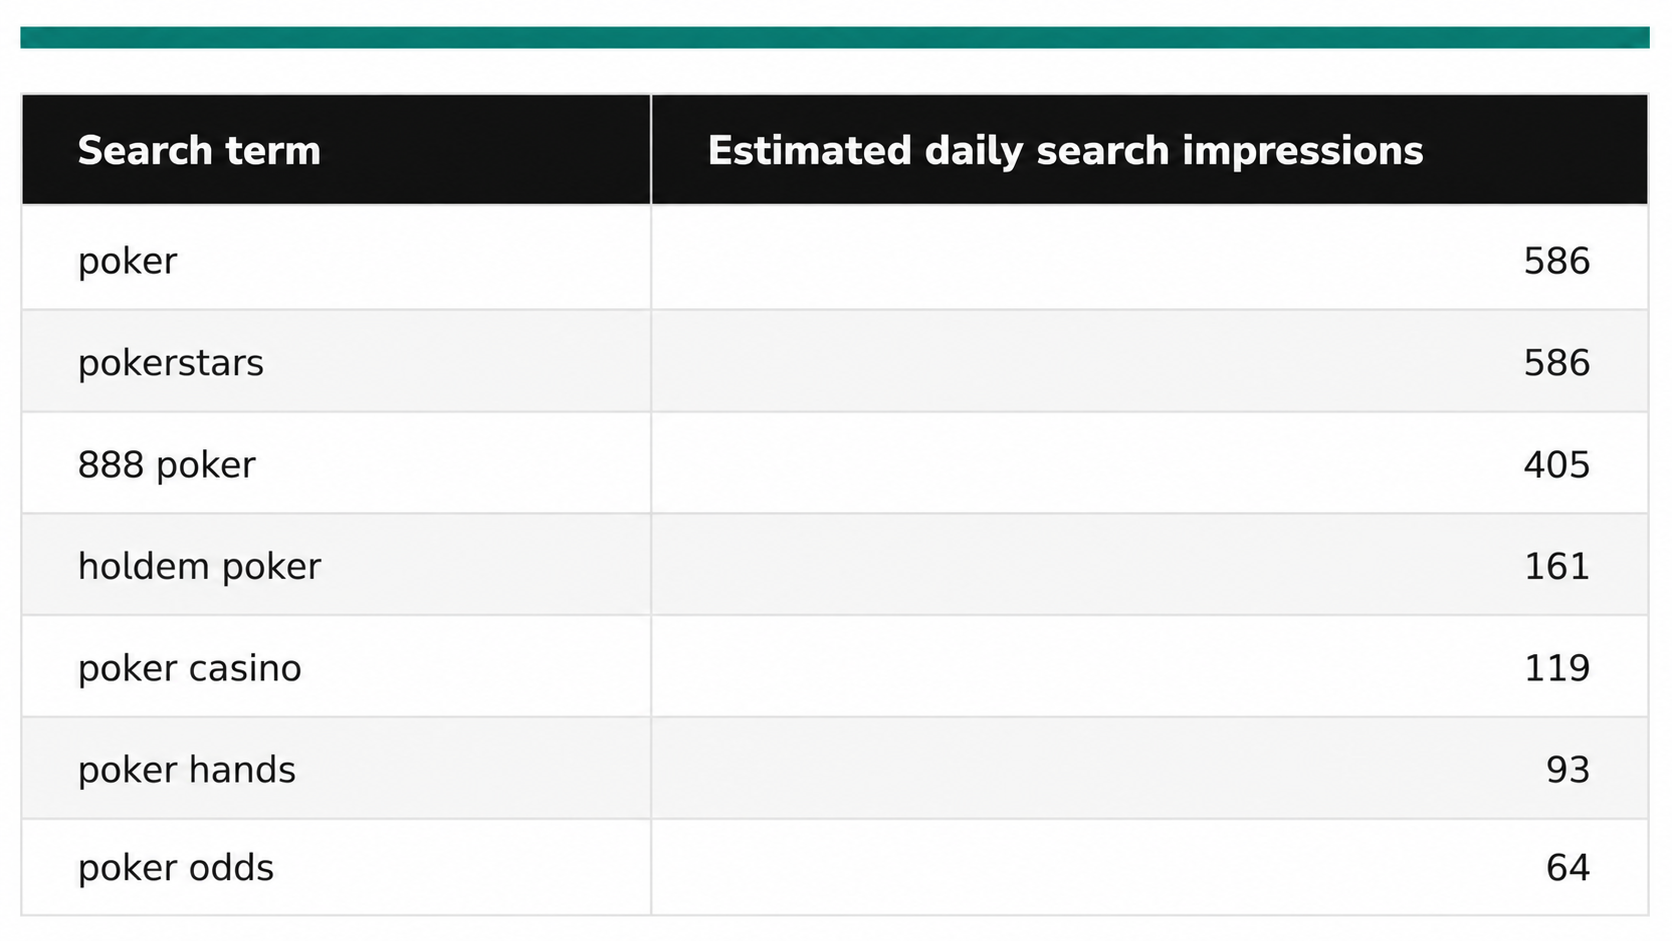Click the 93 impressions value
1672x941 pixels.
tap(1568, 770)
